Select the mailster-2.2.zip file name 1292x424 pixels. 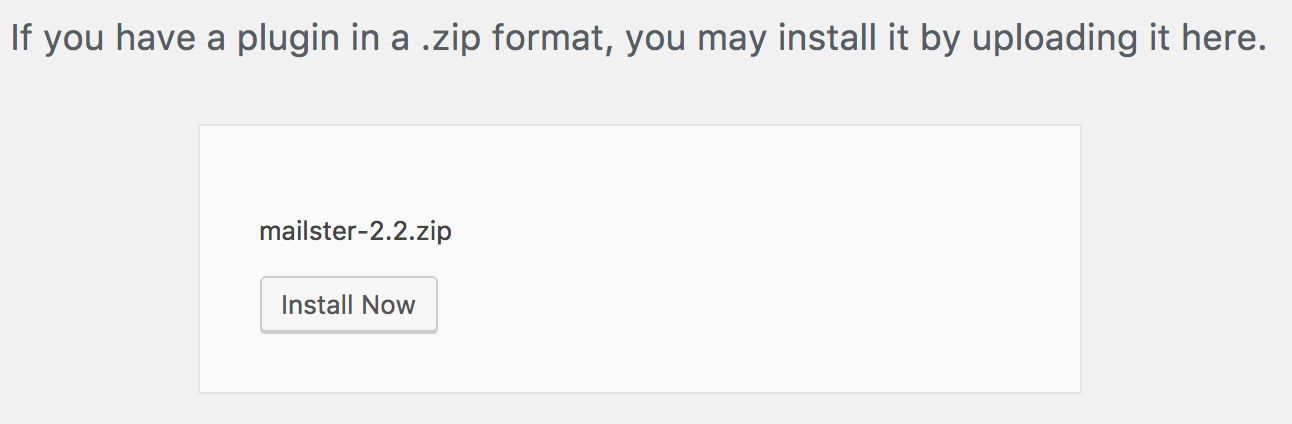pyautogui.click(x=355, y=232)
